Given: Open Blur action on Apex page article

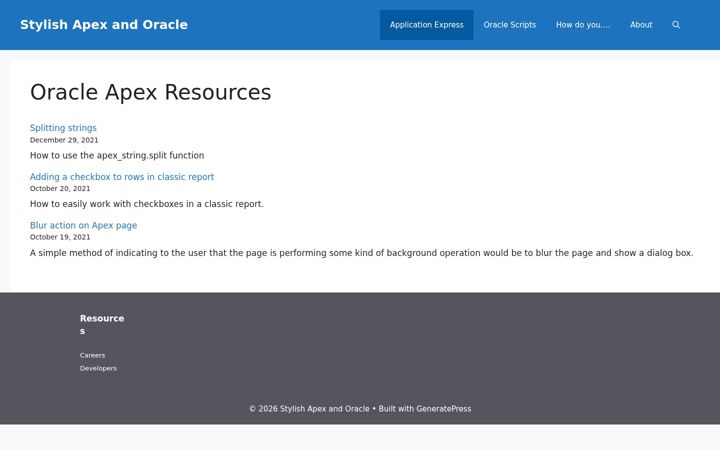Looking at the screenshot, I should click(84, 225).
